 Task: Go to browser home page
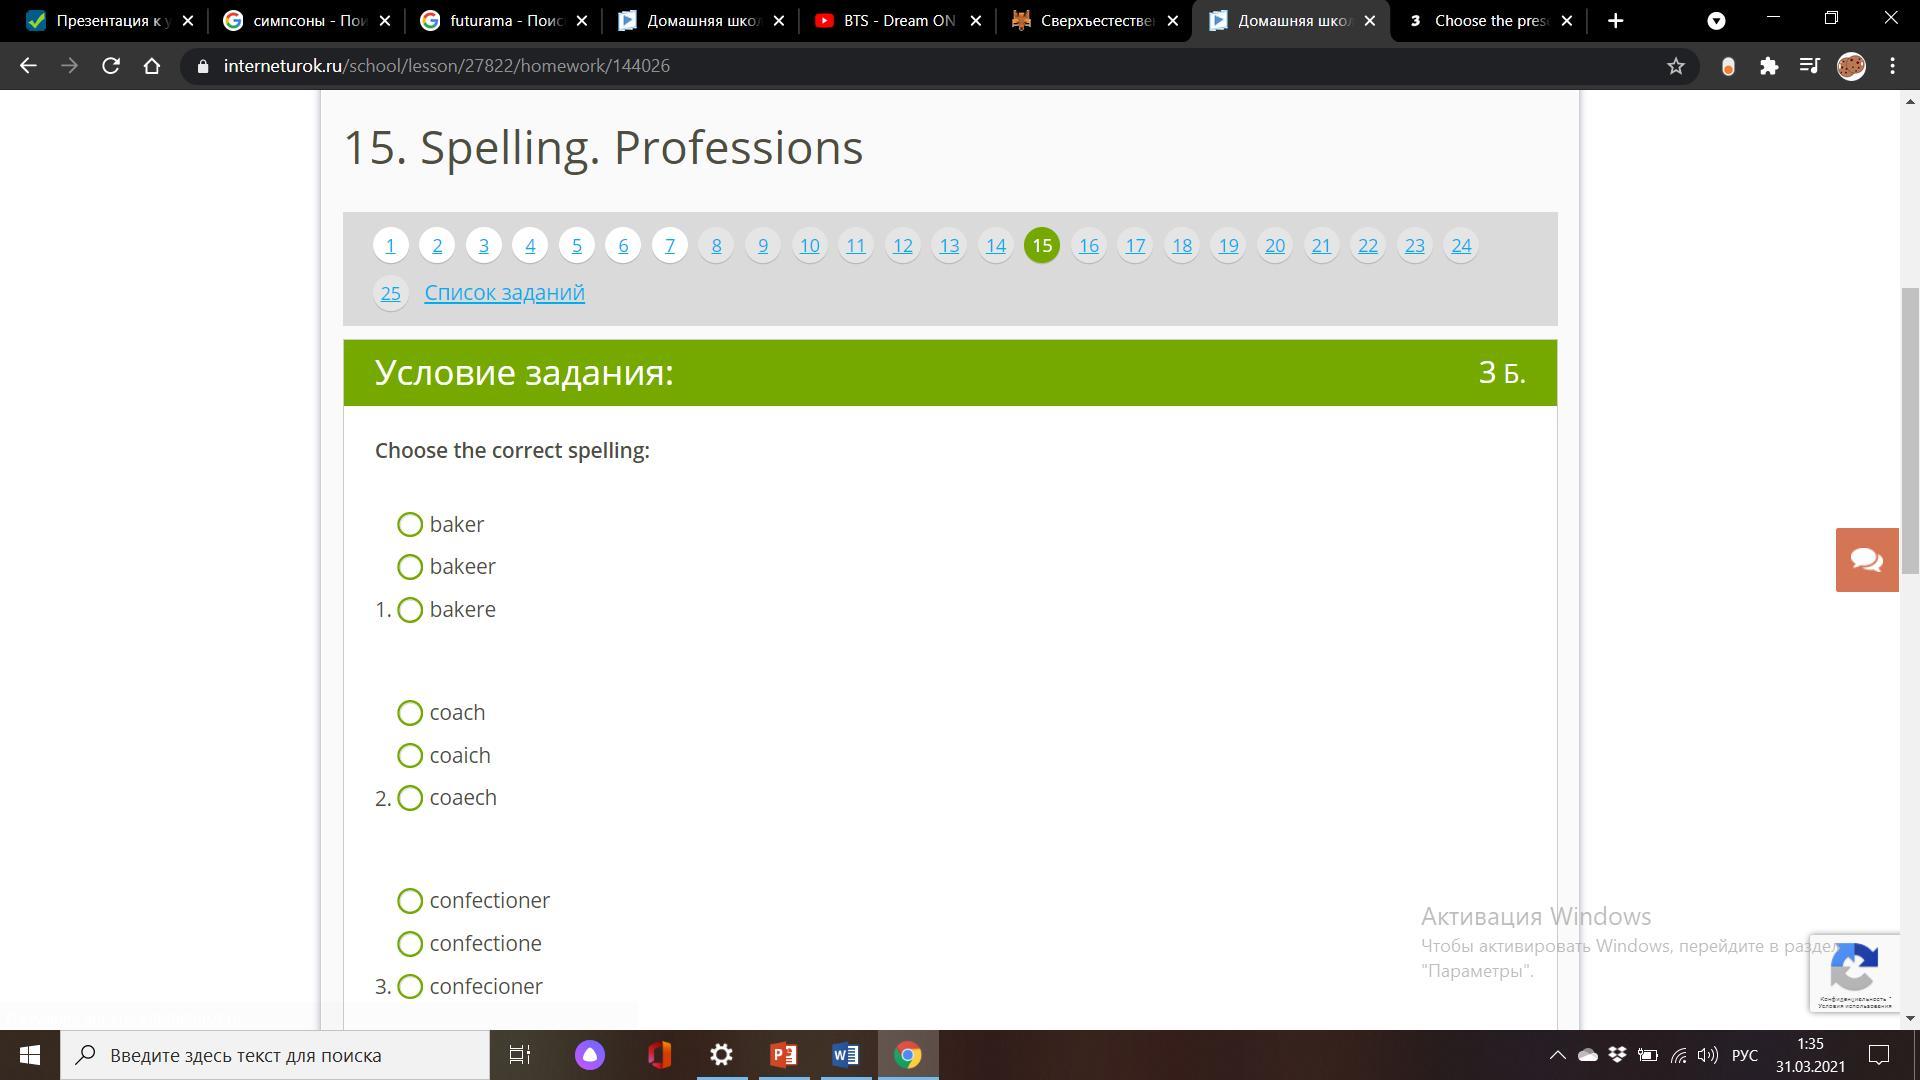(152, 66)
